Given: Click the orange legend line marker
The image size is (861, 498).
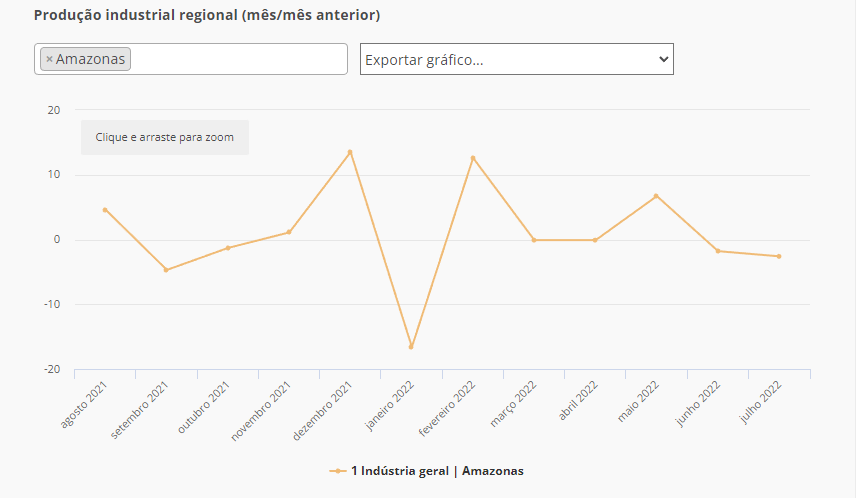Looking at the screenshot, I should pyautogui.click(x=339, y=470).
